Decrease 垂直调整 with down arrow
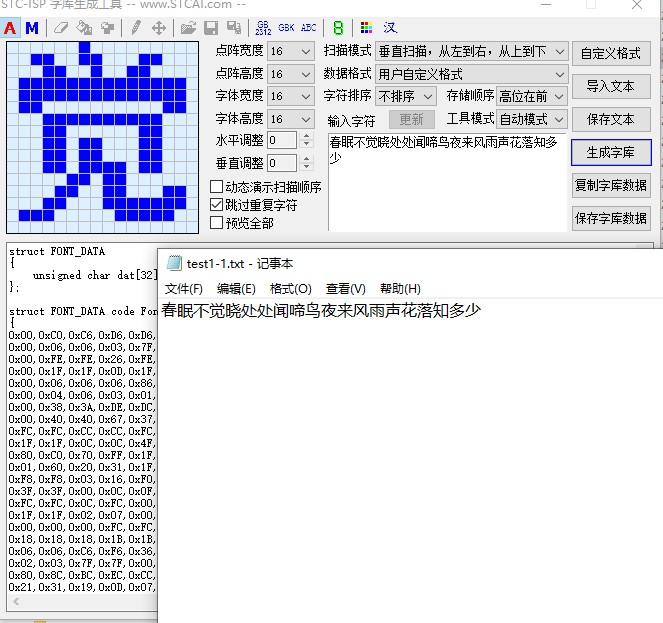The image size is (663, 623). pos(307,167)
